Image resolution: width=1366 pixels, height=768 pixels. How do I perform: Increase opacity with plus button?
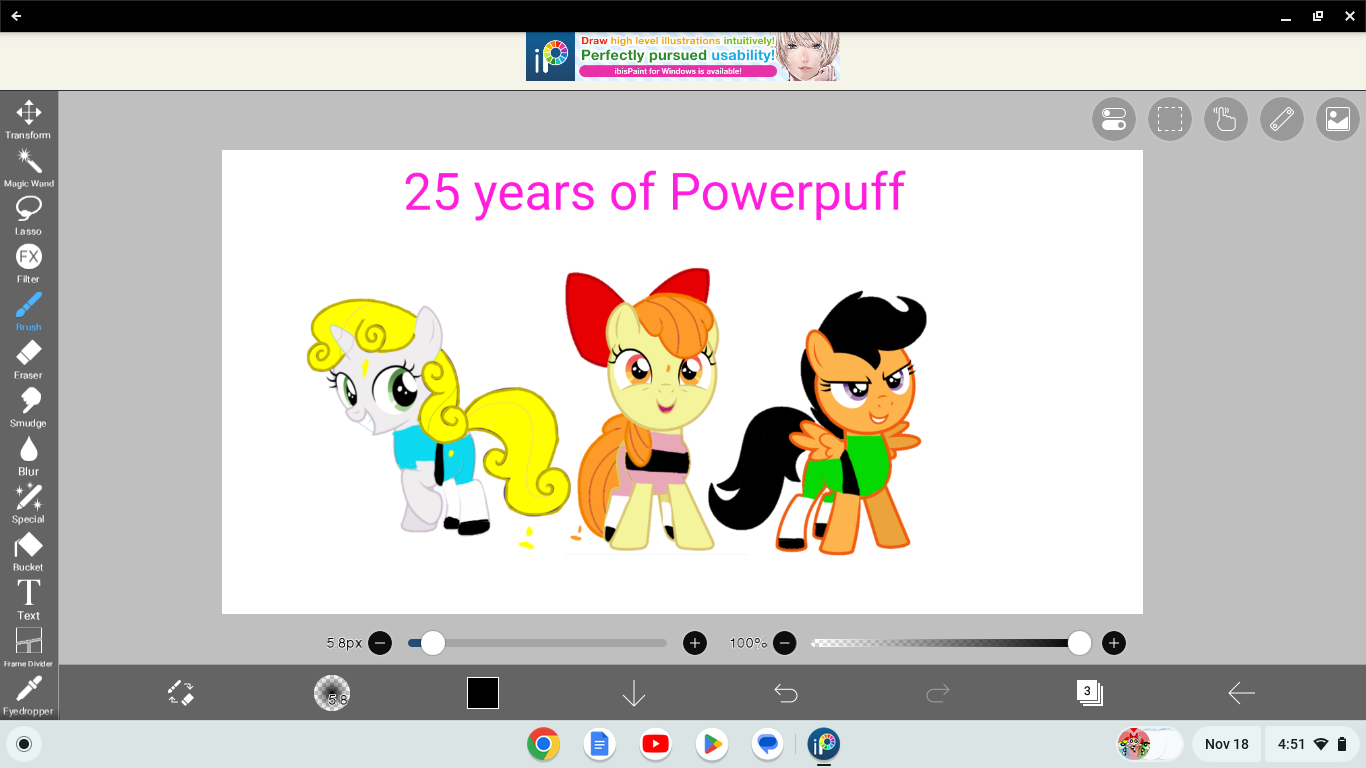(1114, 643)
